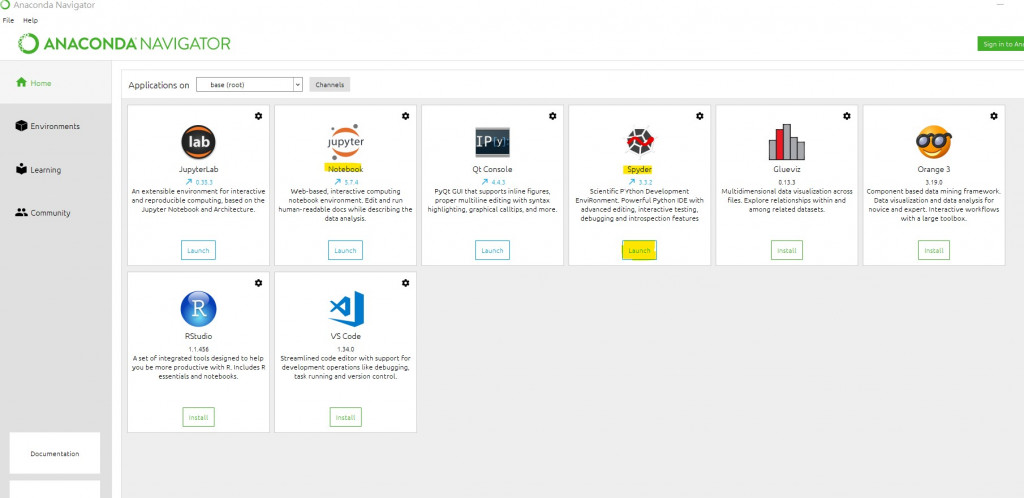
Task: Click the Channels button
Action: click(x=330, y=85)
